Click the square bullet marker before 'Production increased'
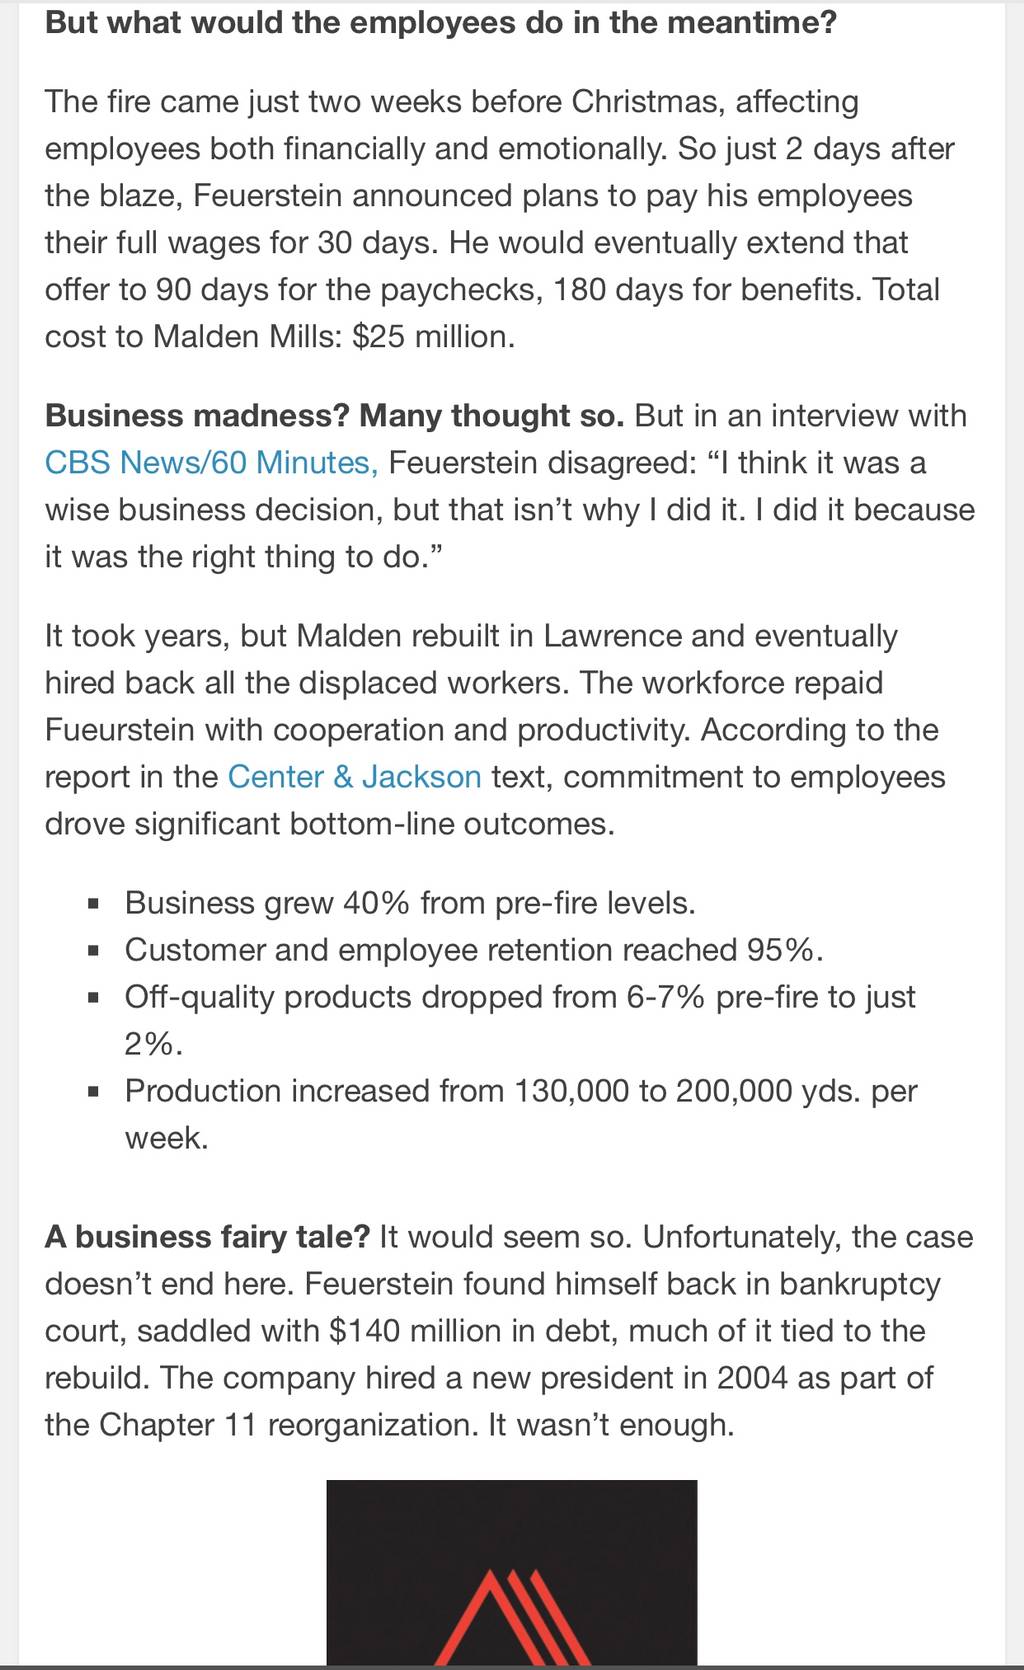 point(93,1092)
